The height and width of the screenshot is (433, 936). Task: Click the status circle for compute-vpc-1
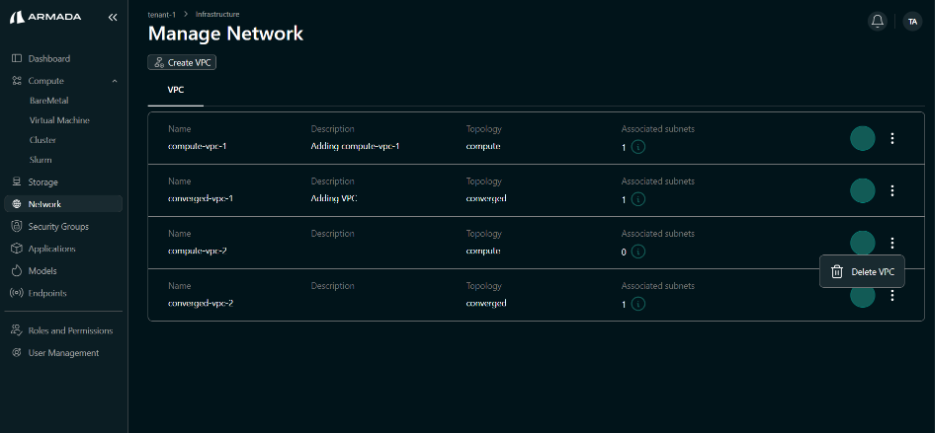point(863,139)
